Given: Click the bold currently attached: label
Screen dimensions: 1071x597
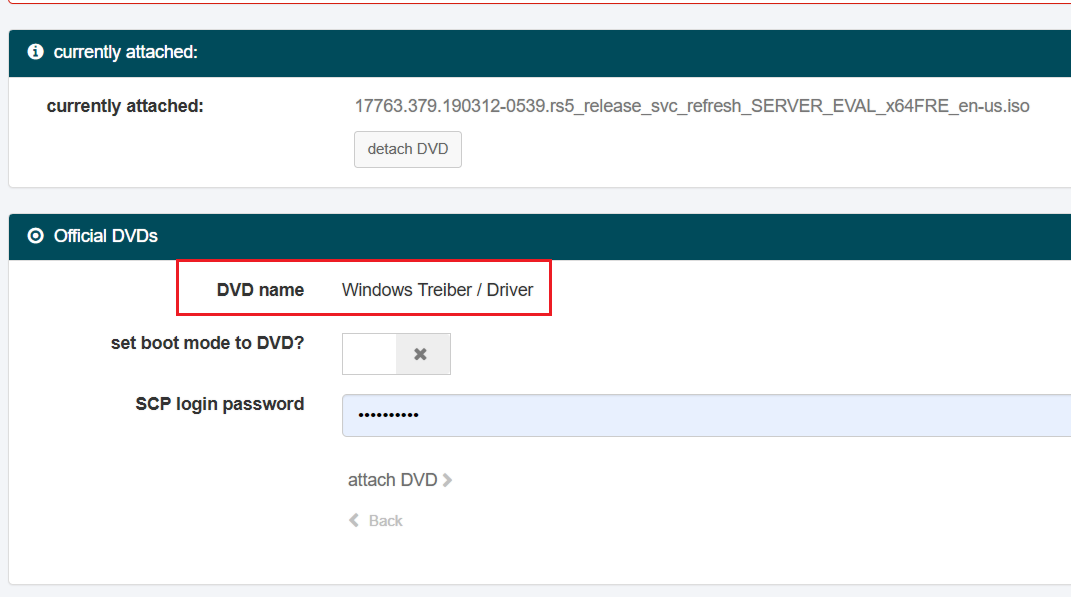Looking at the screenshot, I should click(125, 106).
